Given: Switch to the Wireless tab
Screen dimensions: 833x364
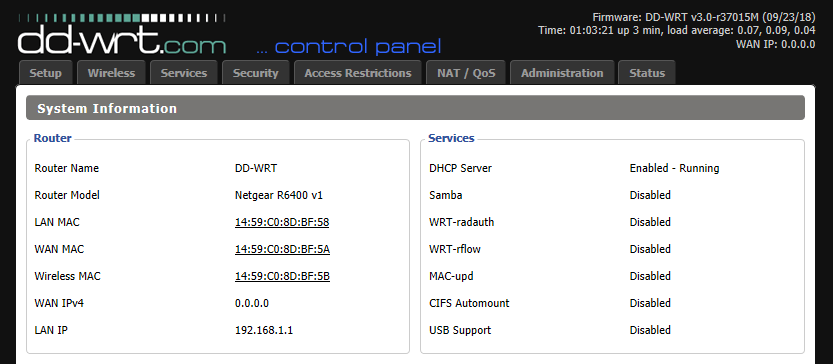Looking at the screenshot, I should (x=111, y=73).
